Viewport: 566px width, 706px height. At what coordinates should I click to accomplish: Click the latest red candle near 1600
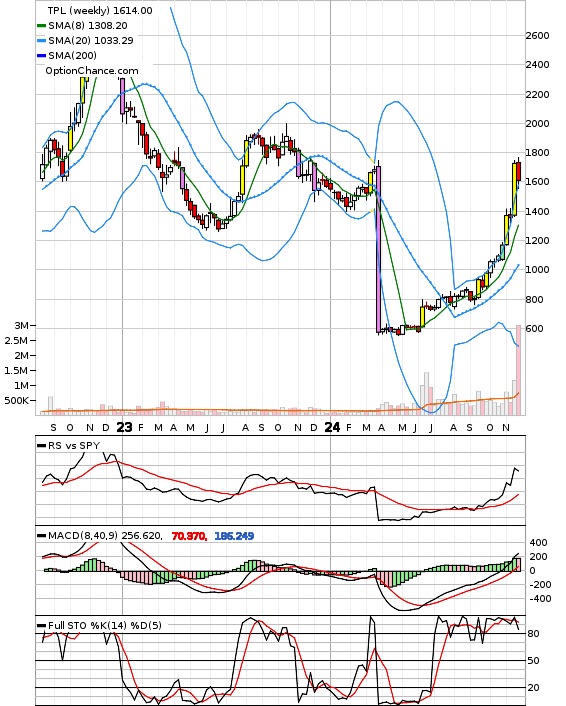[x=519, y=172]
